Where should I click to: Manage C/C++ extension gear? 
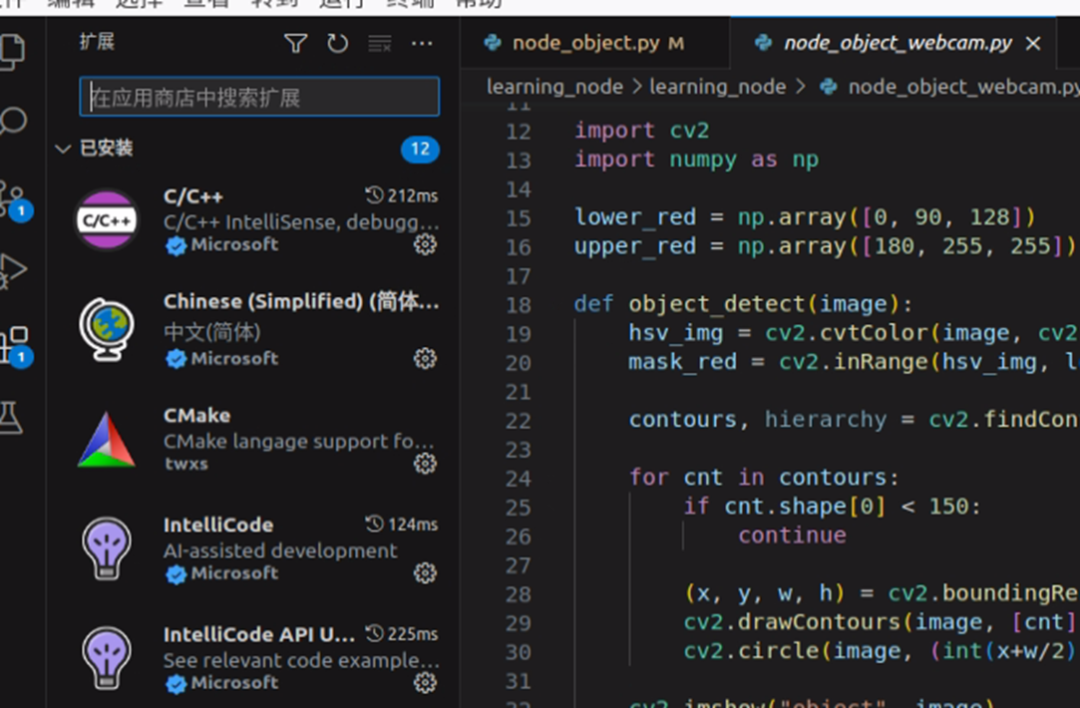pyautogui.click(x=425, y=244)
